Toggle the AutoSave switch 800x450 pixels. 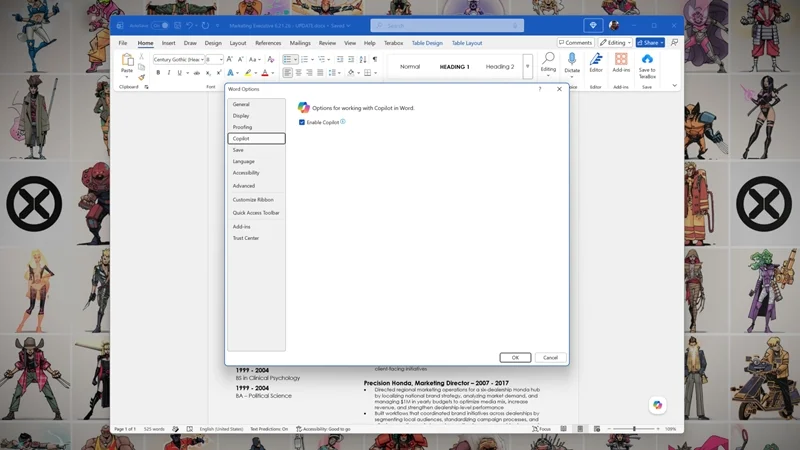(160, 26)
